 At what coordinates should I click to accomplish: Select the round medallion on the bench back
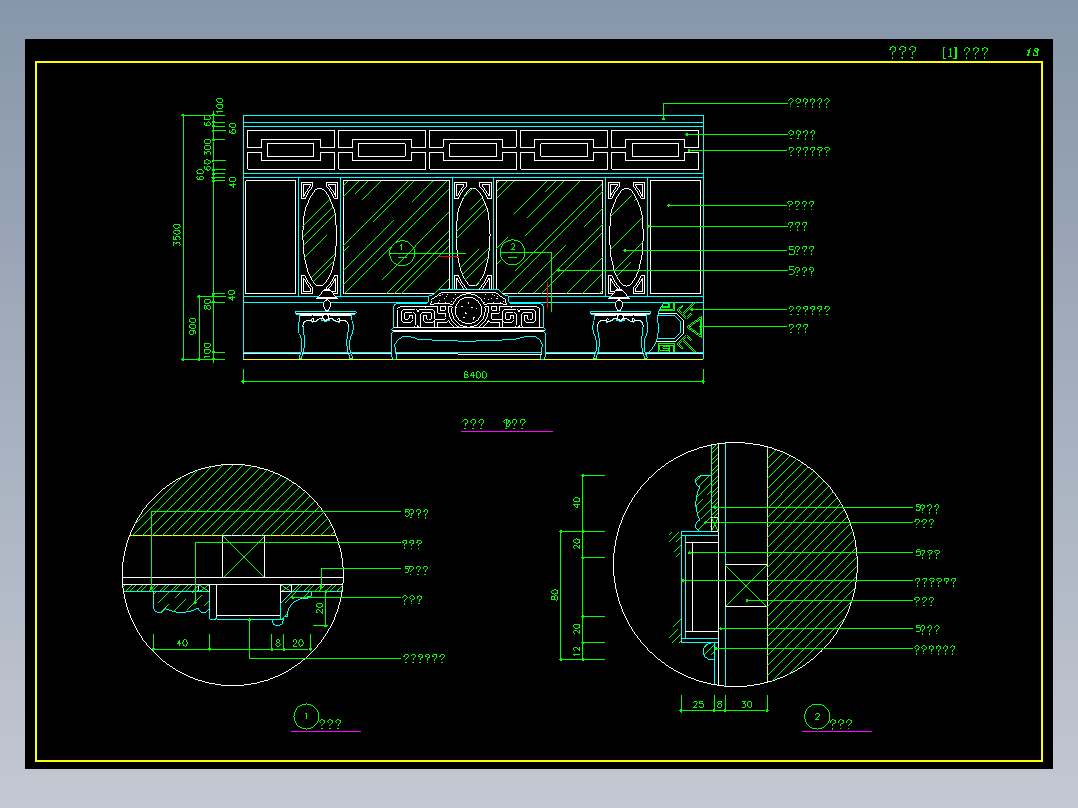tap(468, 310)
